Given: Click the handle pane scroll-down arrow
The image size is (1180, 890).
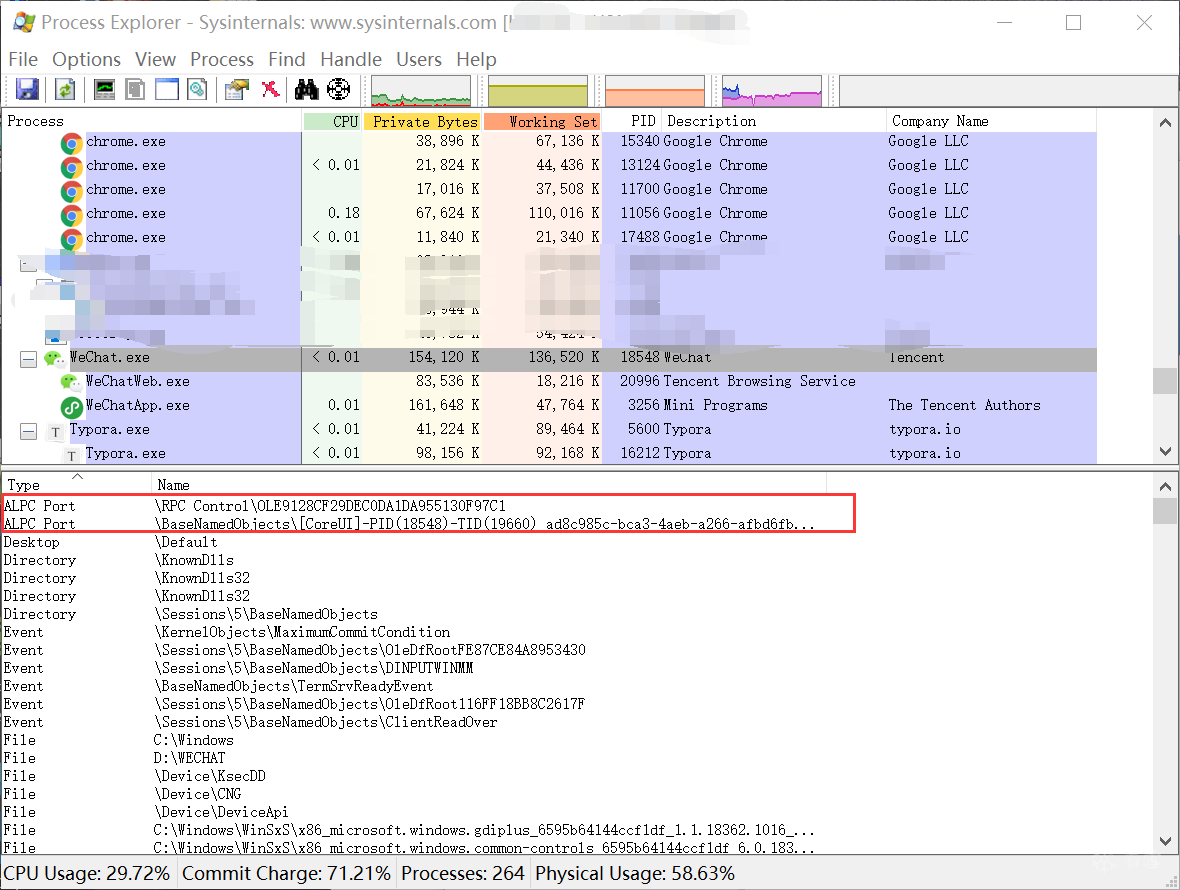Looking at the screenshot, I should coord(1165,841).
